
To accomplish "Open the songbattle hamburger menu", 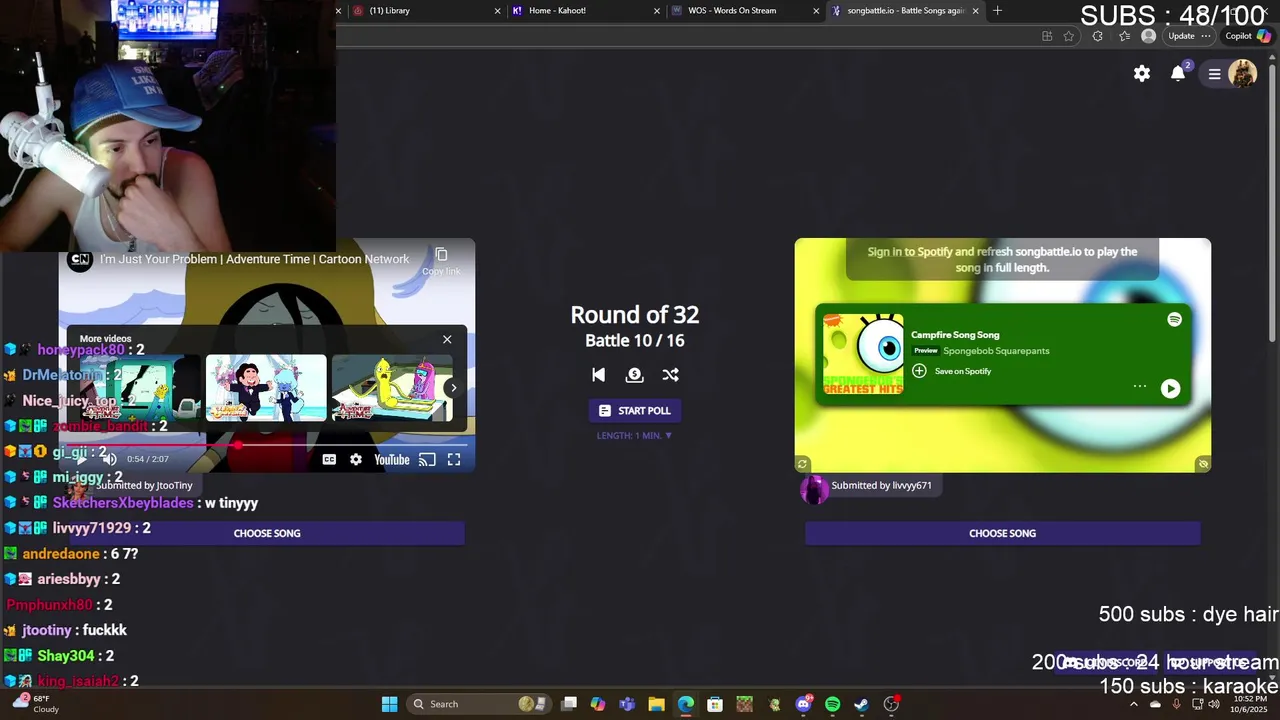I will tap(1214, 74).
